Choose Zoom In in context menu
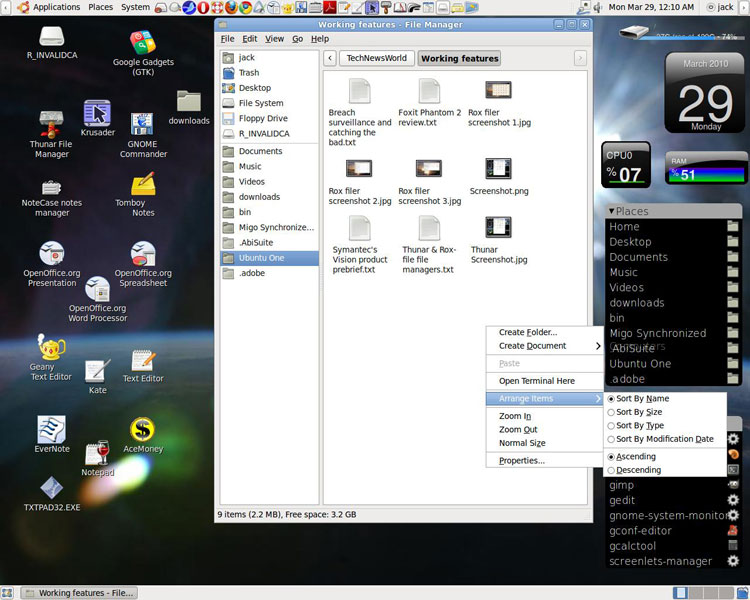Screen dimensions: 750x600 (544, 416)
